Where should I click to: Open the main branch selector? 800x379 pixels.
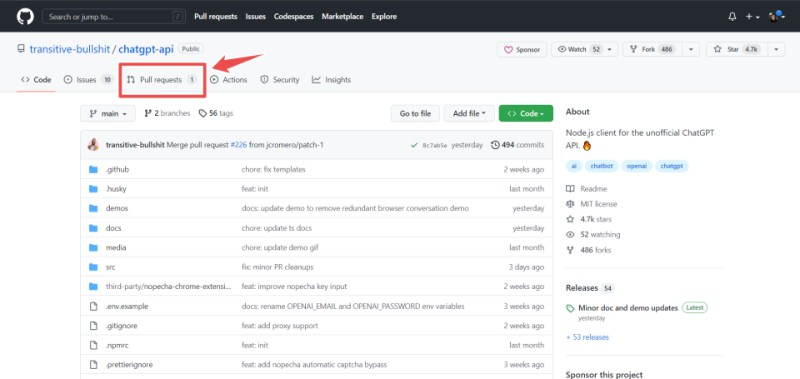coord(108,113)
